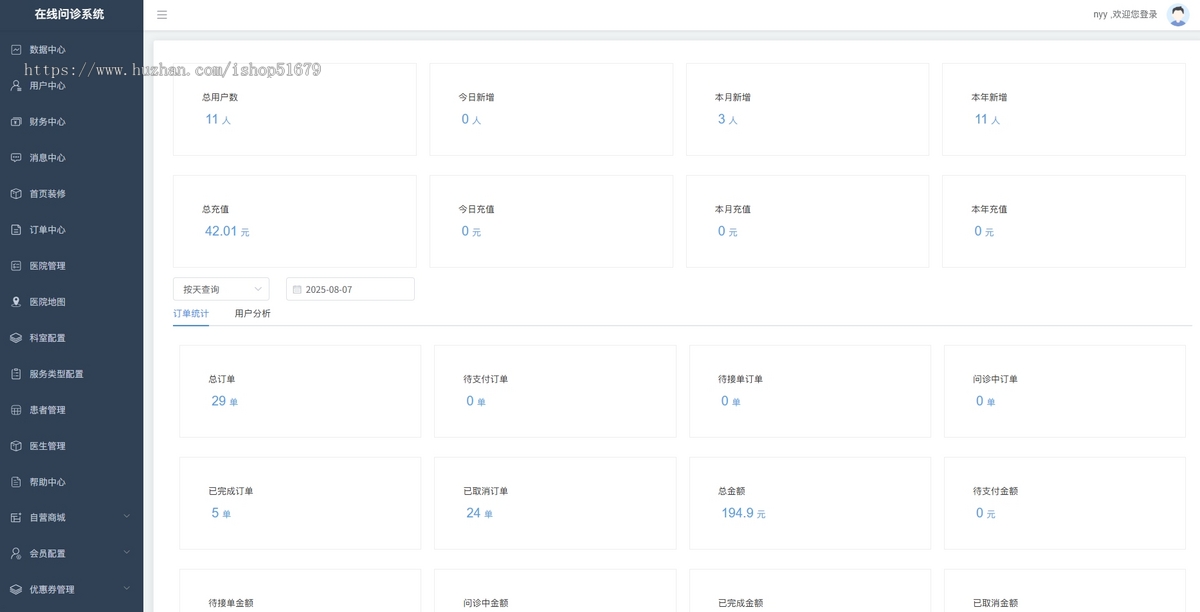Click the 优惠券管理 layers icon

[x=16, y=589]
